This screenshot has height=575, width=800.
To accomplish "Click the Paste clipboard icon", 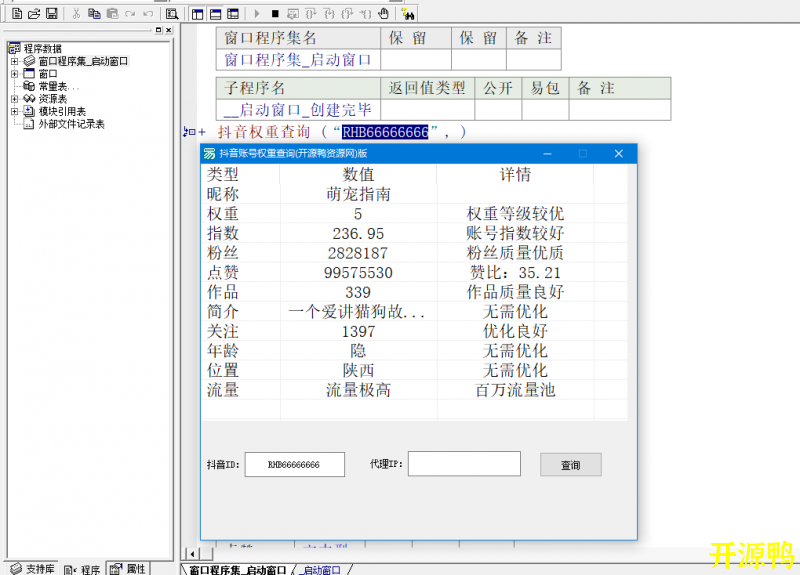I will (x=112, y=14).
